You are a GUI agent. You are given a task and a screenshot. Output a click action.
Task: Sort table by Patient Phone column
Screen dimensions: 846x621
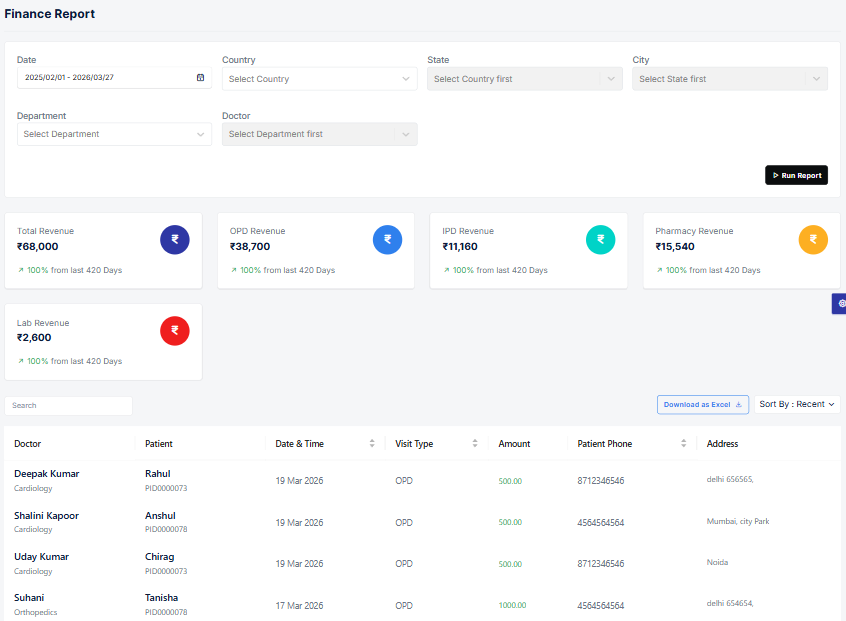[x=684, y=444]
